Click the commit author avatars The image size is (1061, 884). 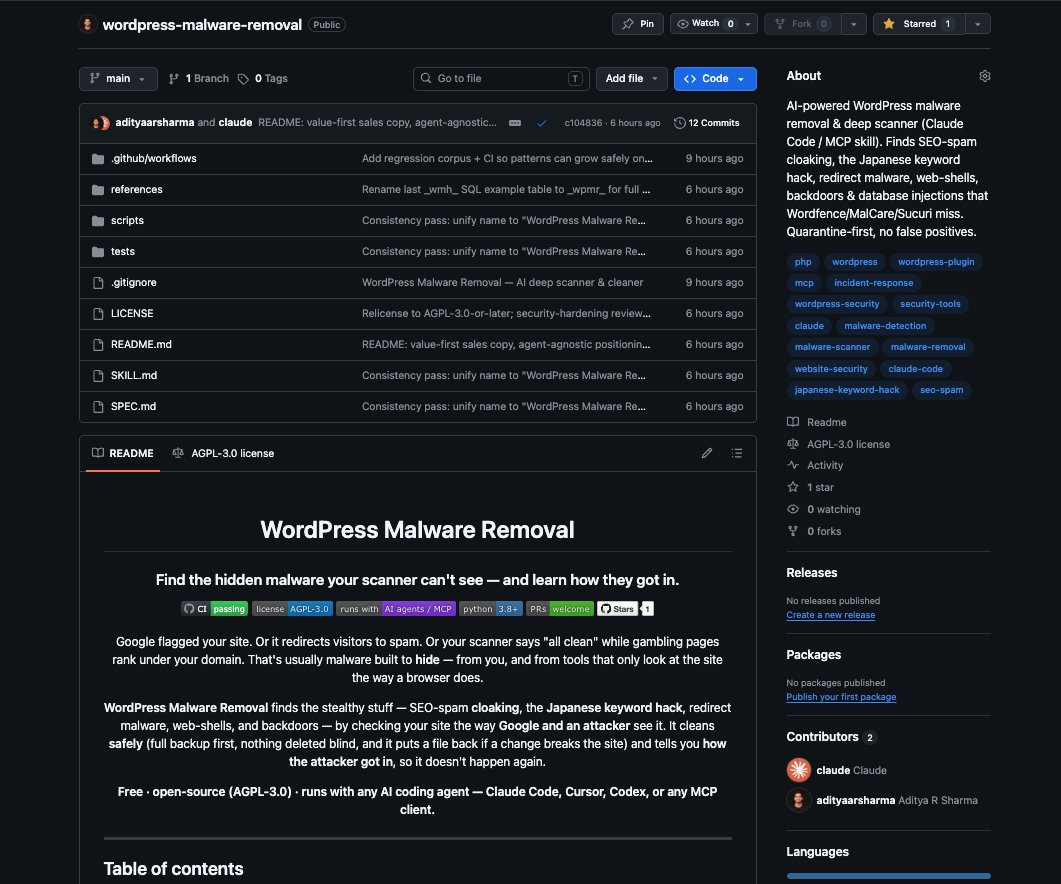pyautogui.click(x=101, y=123)
